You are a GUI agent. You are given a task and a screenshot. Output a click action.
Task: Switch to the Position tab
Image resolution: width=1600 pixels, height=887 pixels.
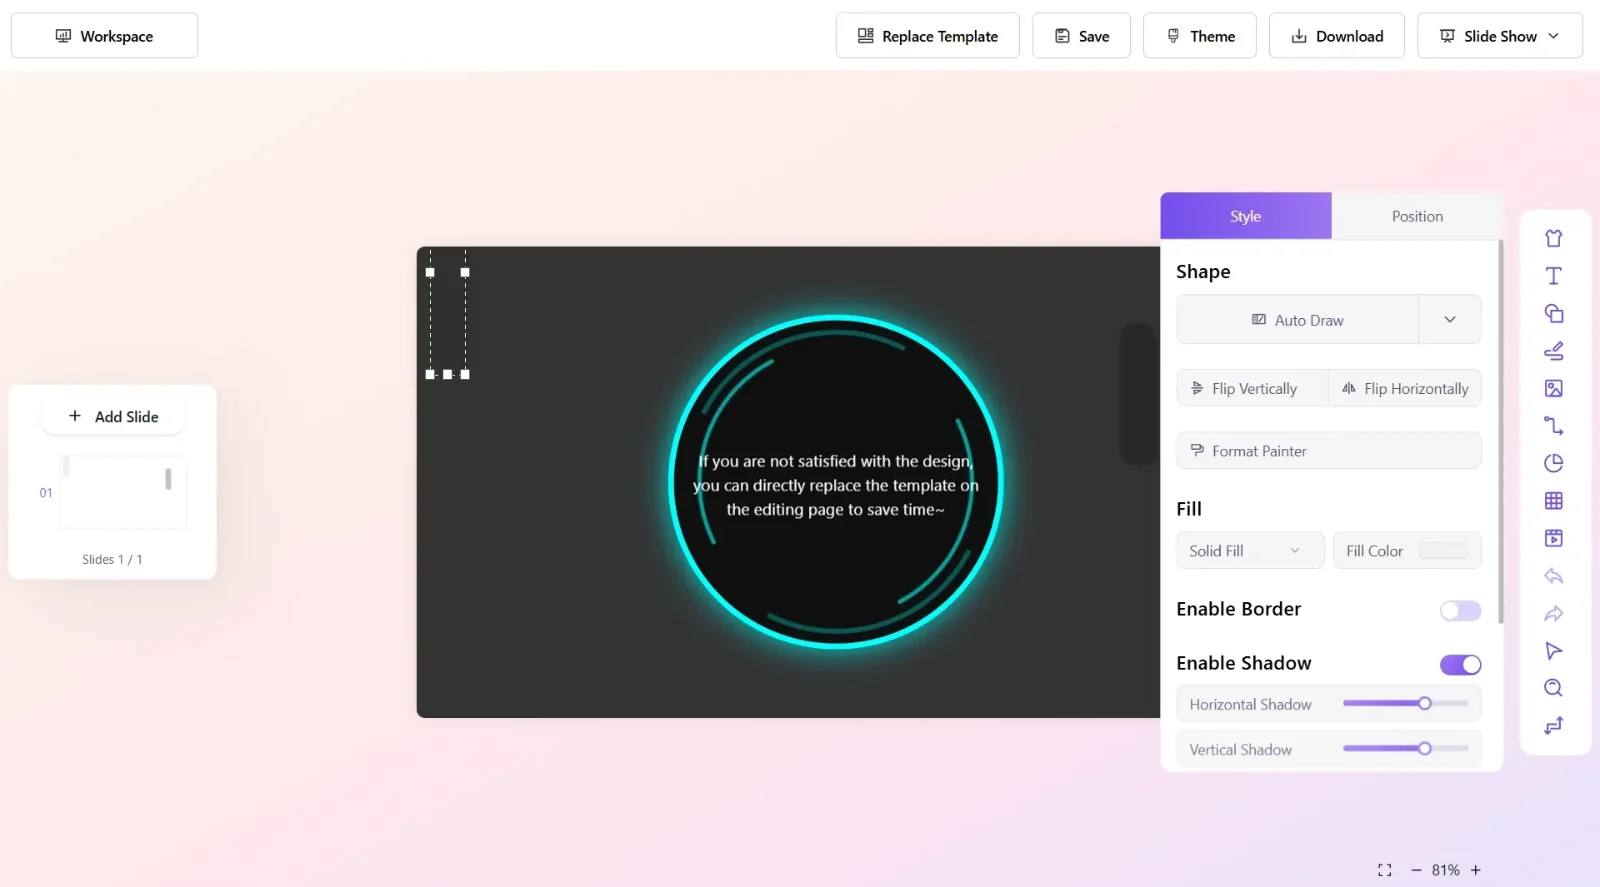[x=1417, y=216]
